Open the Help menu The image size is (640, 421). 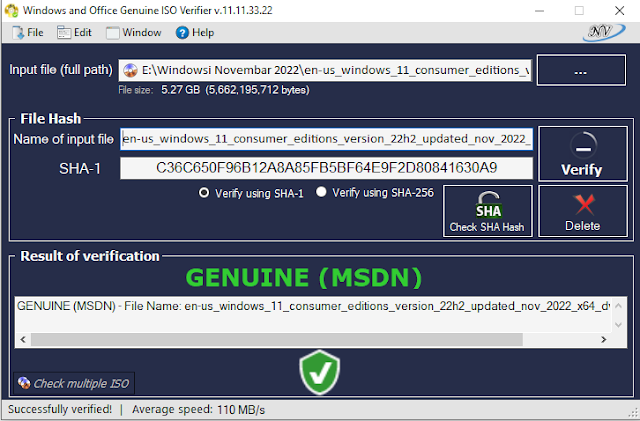point(195,33)
